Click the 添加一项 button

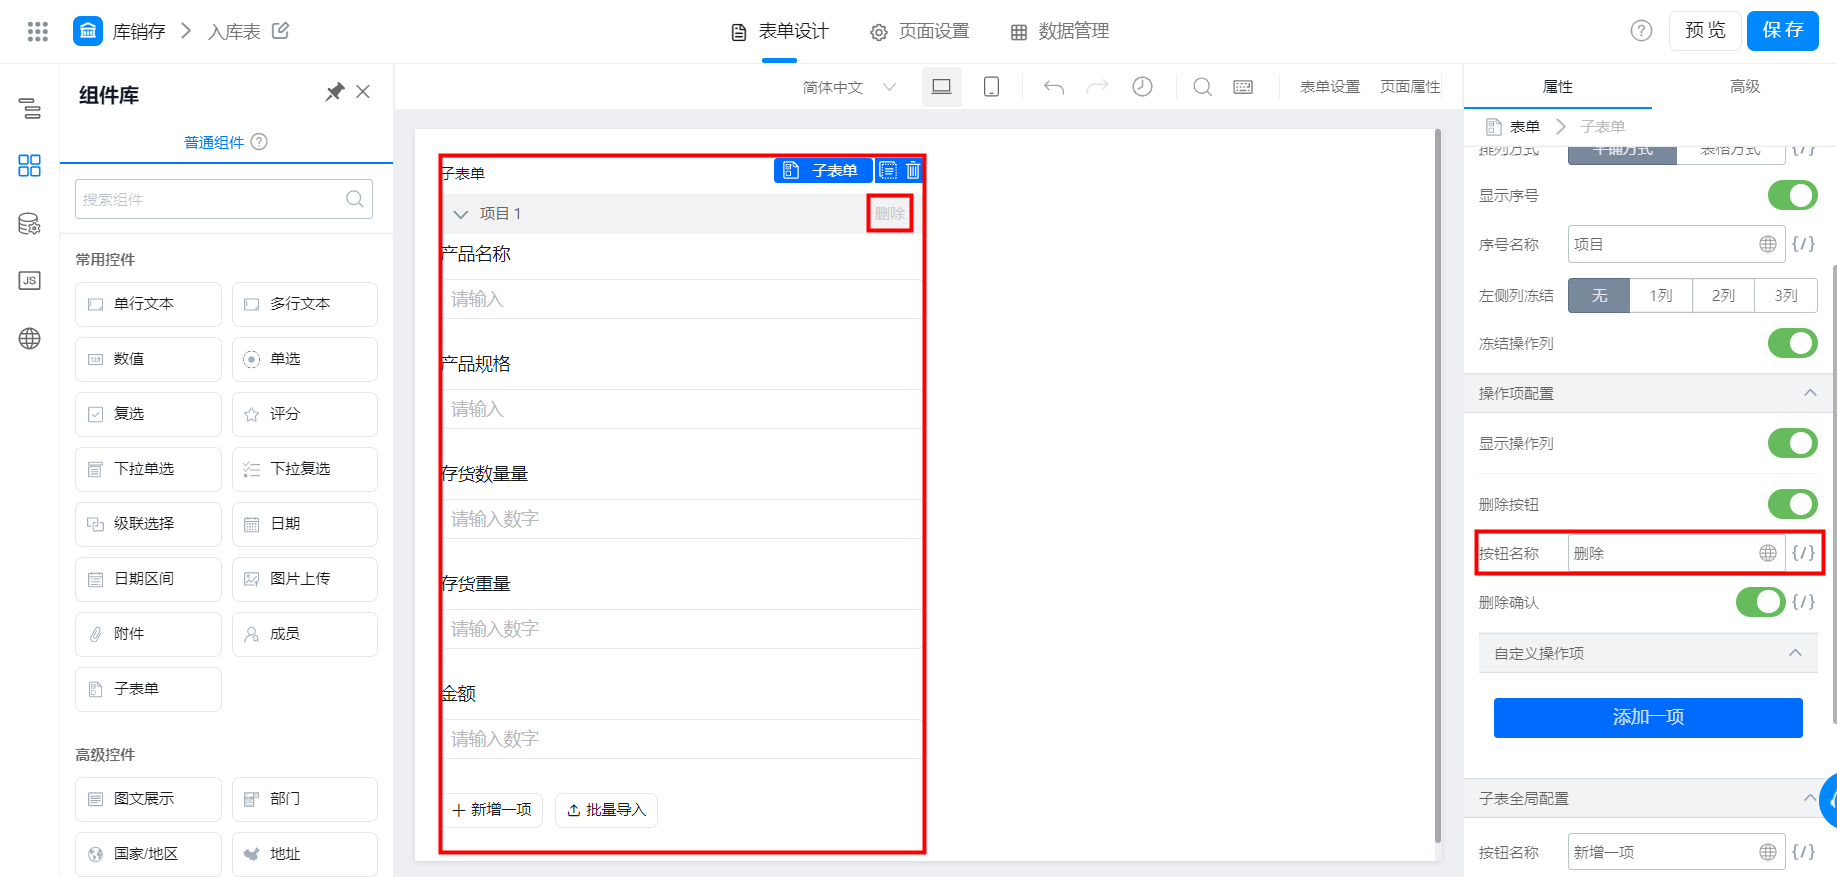[1648, 718]
